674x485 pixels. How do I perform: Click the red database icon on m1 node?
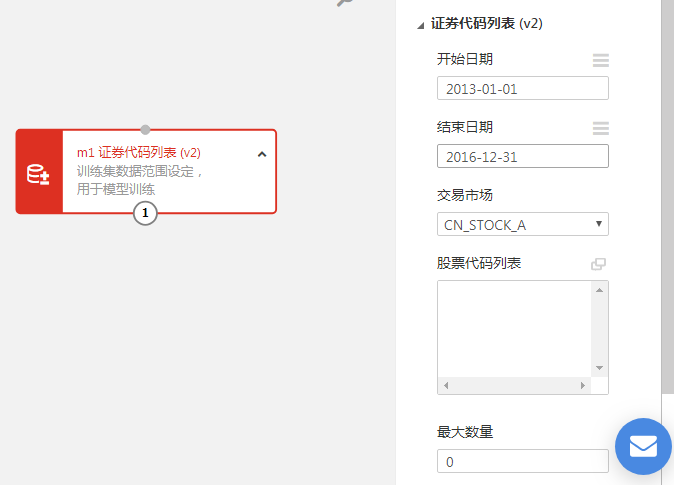(x=38, y=174)
